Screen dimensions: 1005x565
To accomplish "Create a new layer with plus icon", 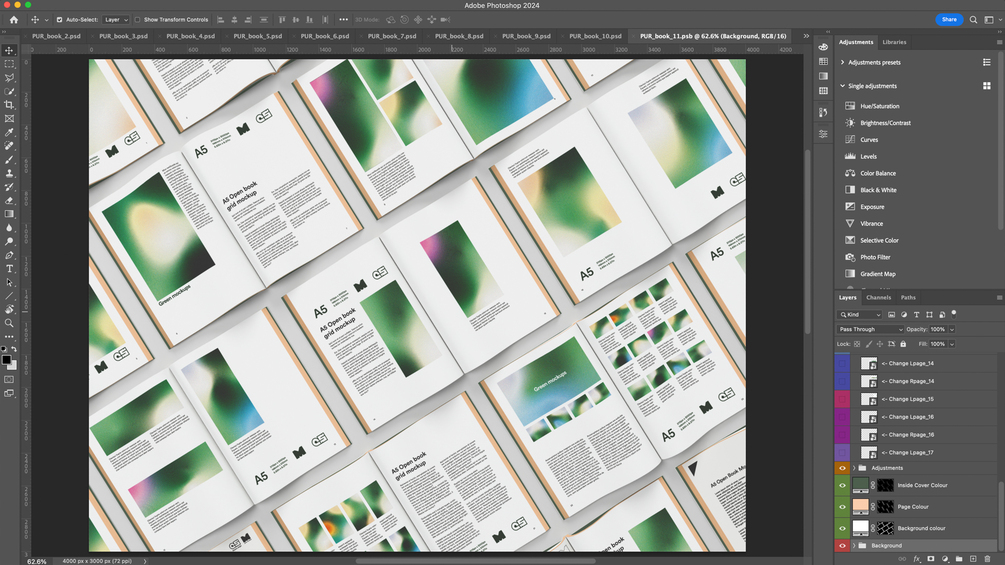I will tap(973, 559).
